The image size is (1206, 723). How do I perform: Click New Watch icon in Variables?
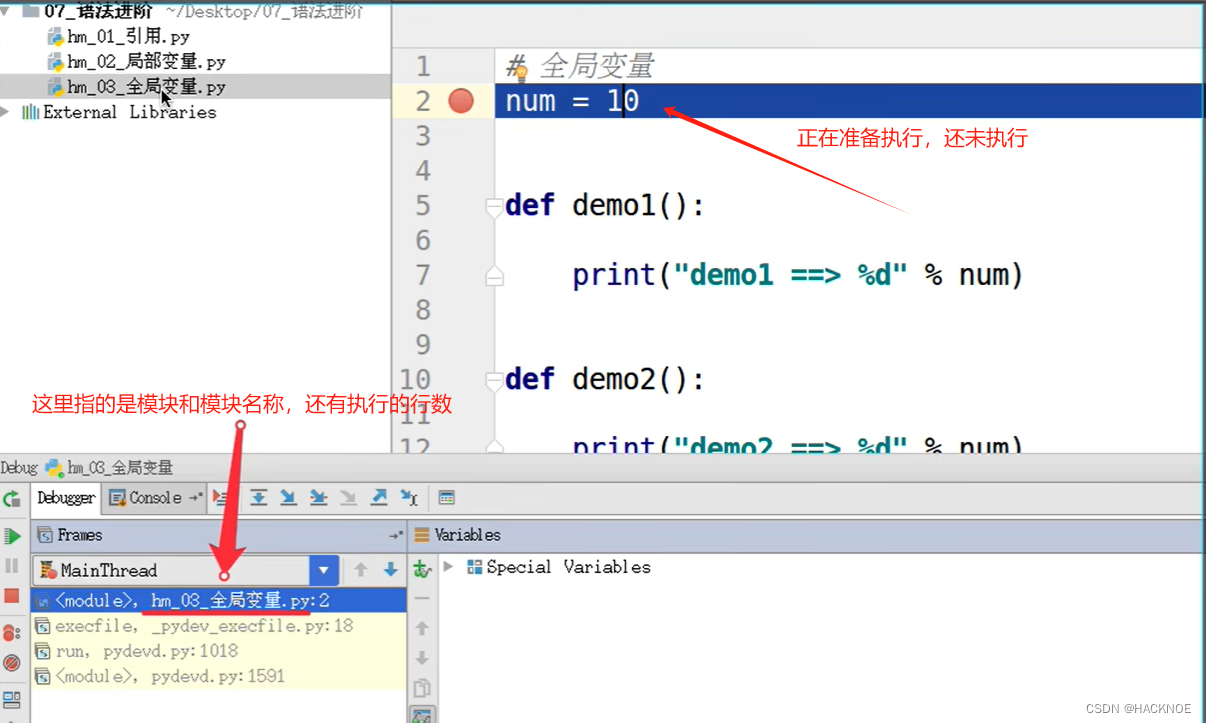(422, 569)
